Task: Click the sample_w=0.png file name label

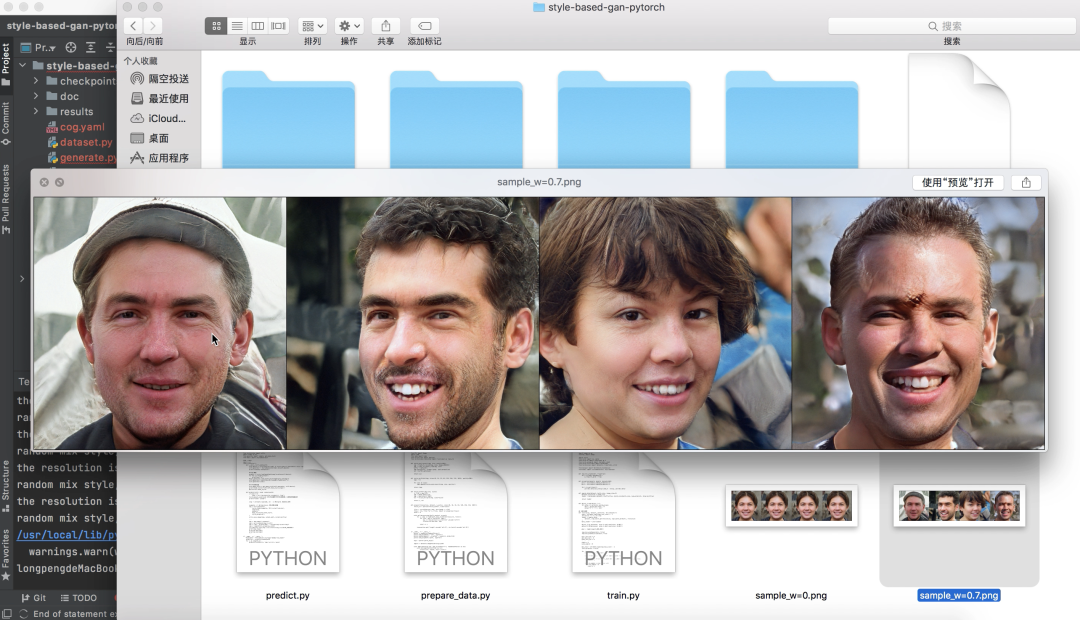Action: pyautogui.click(x=791, y=595)
